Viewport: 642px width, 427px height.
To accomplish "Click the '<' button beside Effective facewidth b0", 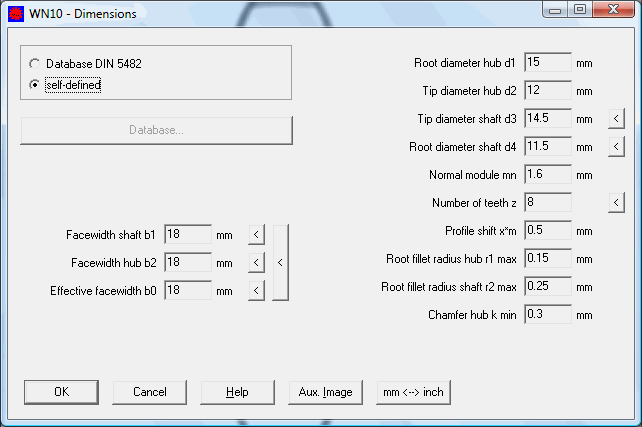I will [x=256, y=291].
